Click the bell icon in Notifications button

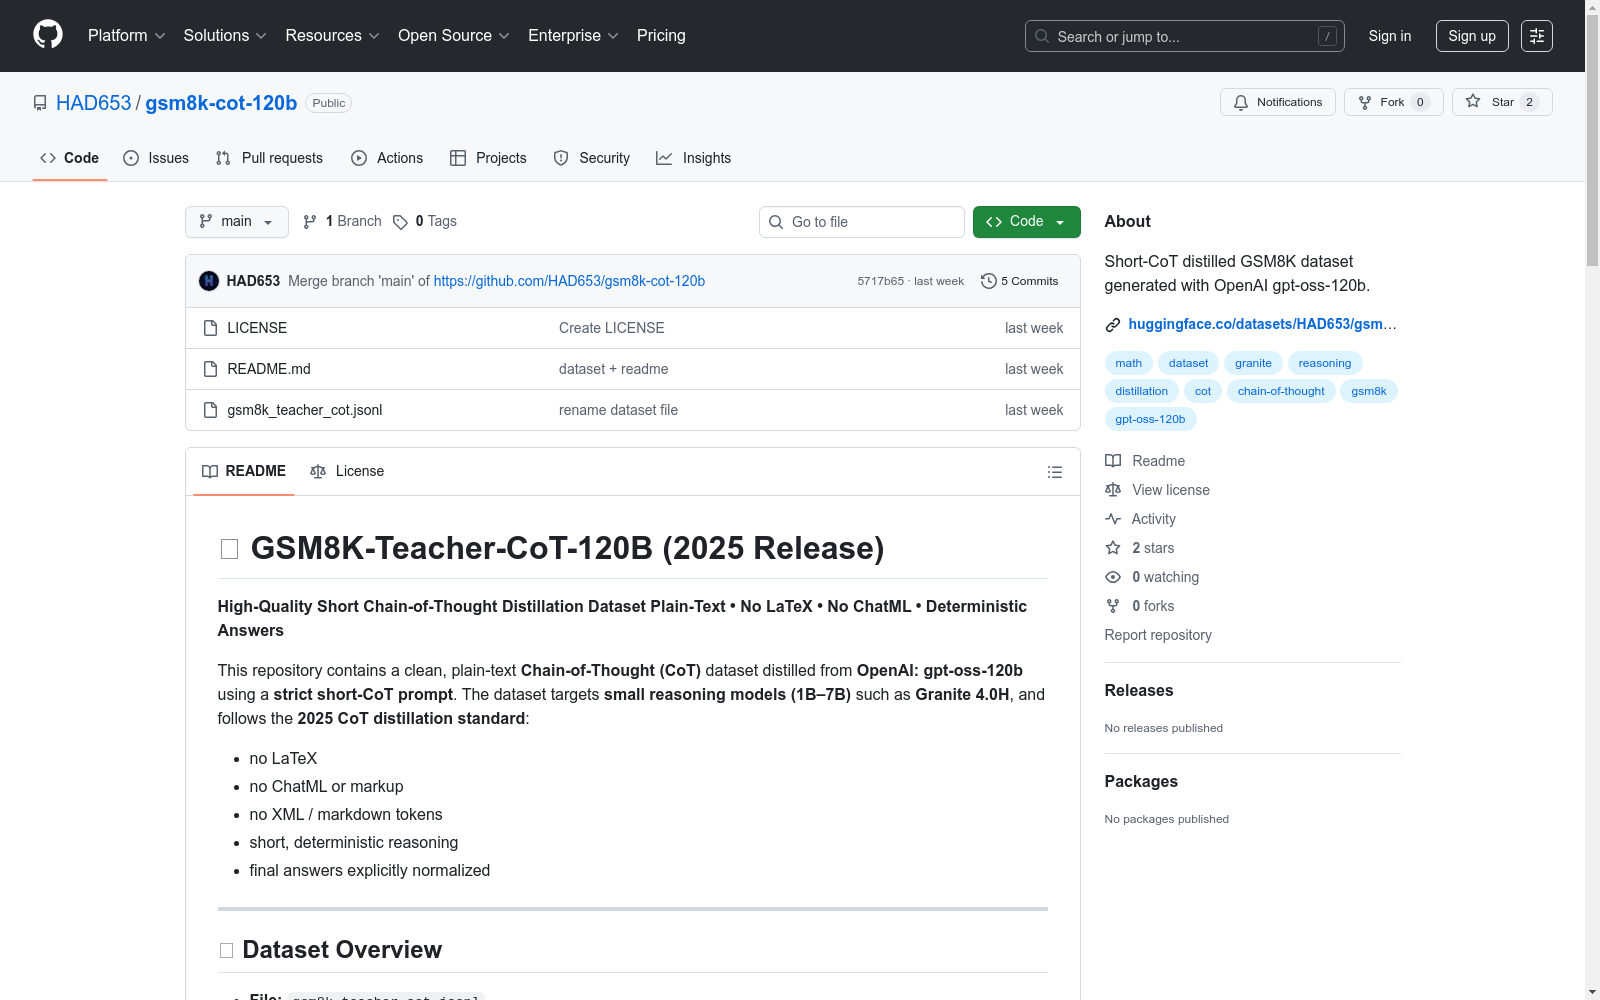click(1241, 102)
